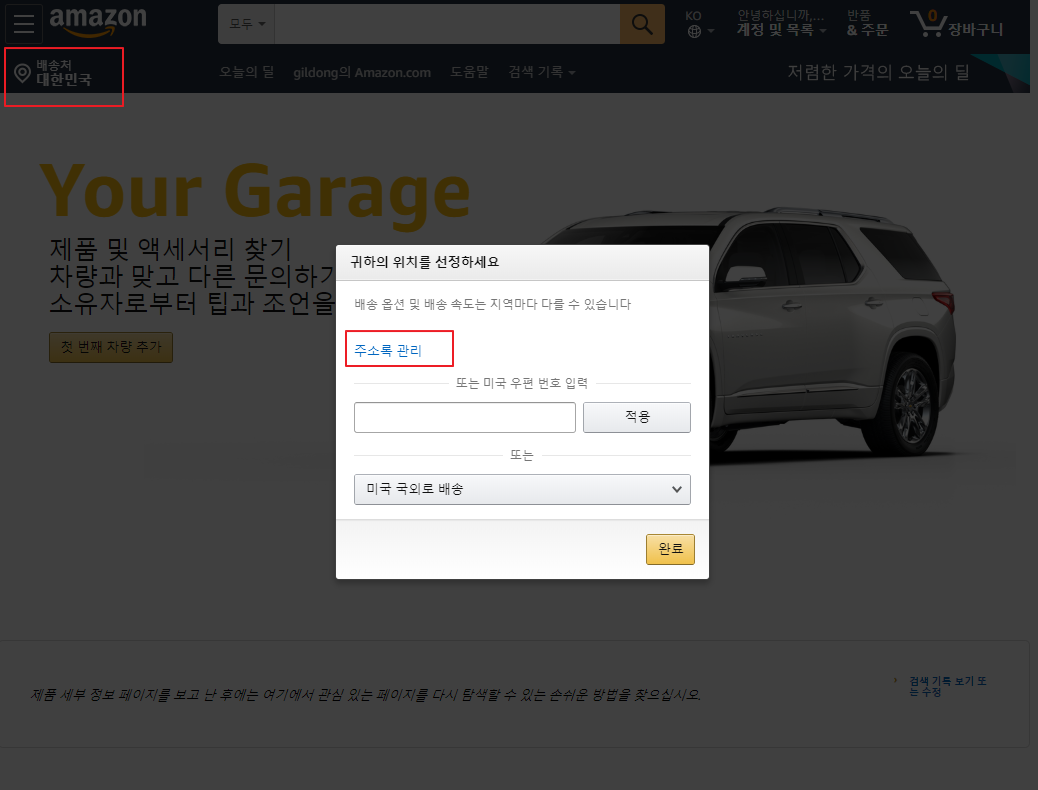Open the cart icon (장바구니)
Screen dimensions: 1038x790
957,24
